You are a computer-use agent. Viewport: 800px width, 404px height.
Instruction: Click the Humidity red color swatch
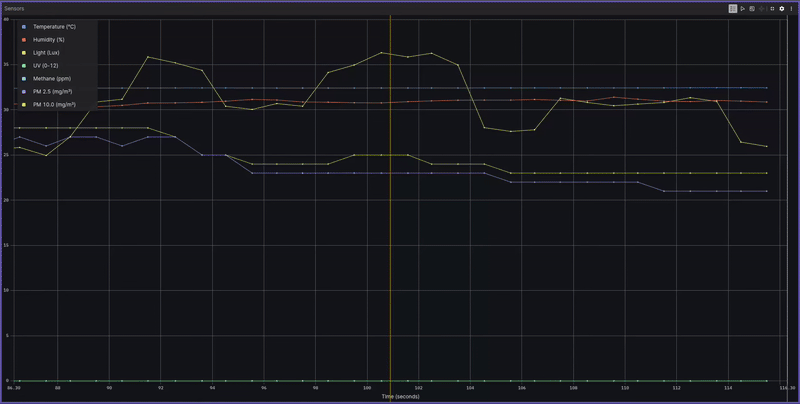(x=24, y=39)
